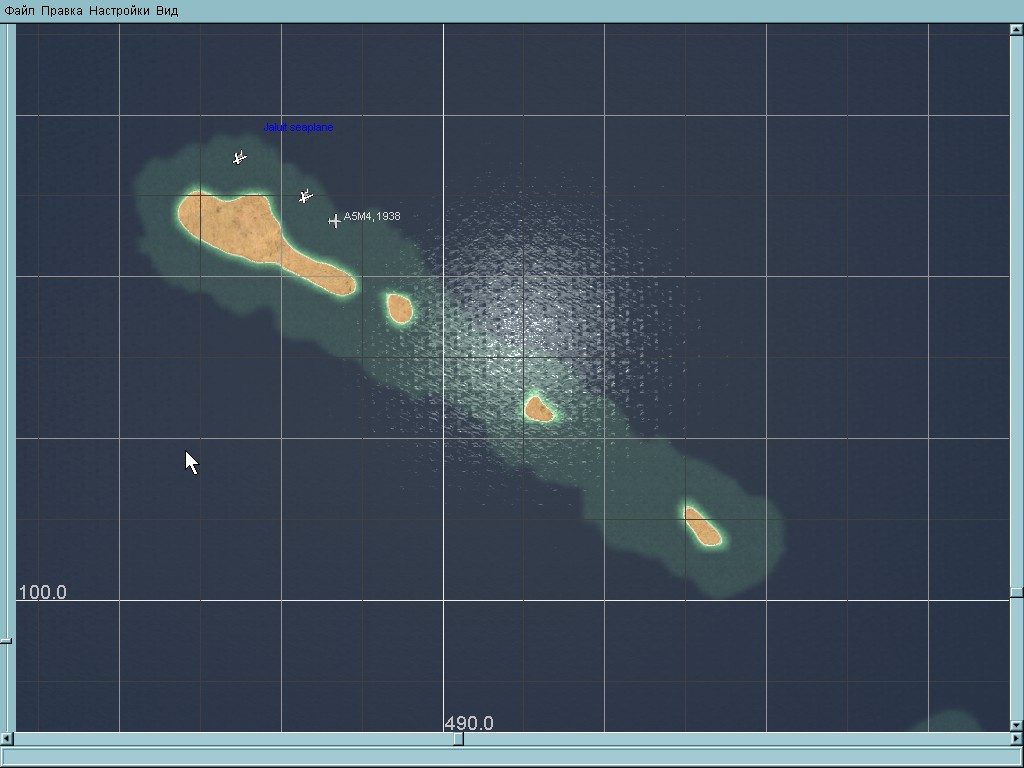Click the right vertical scrollbar thumb
The width and height of the screenshot is (1024, 768).
[1016, 592]
